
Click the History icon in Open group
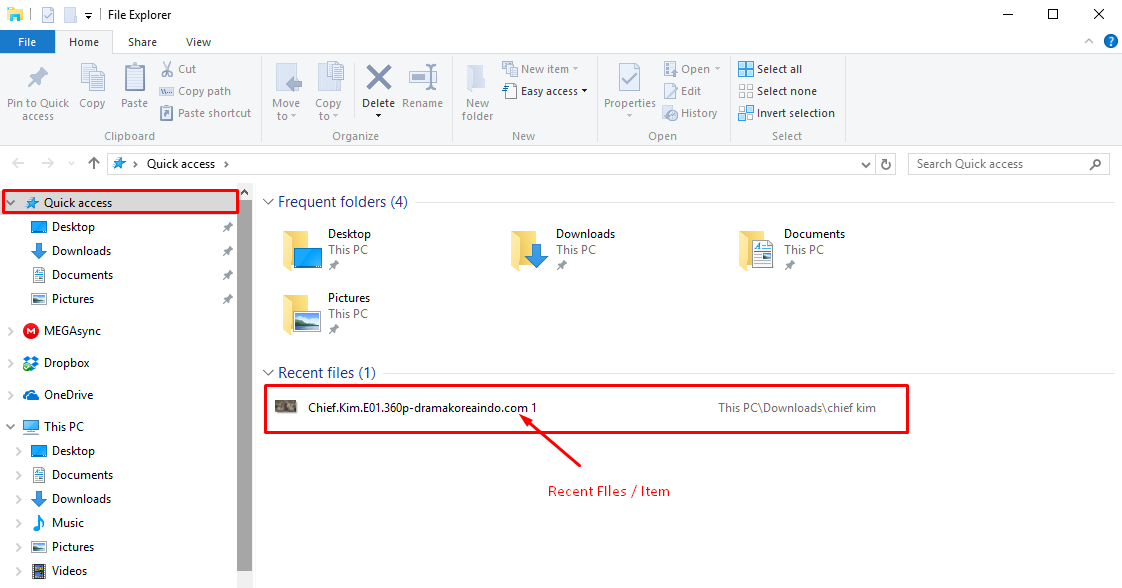(x=691, y=113)
